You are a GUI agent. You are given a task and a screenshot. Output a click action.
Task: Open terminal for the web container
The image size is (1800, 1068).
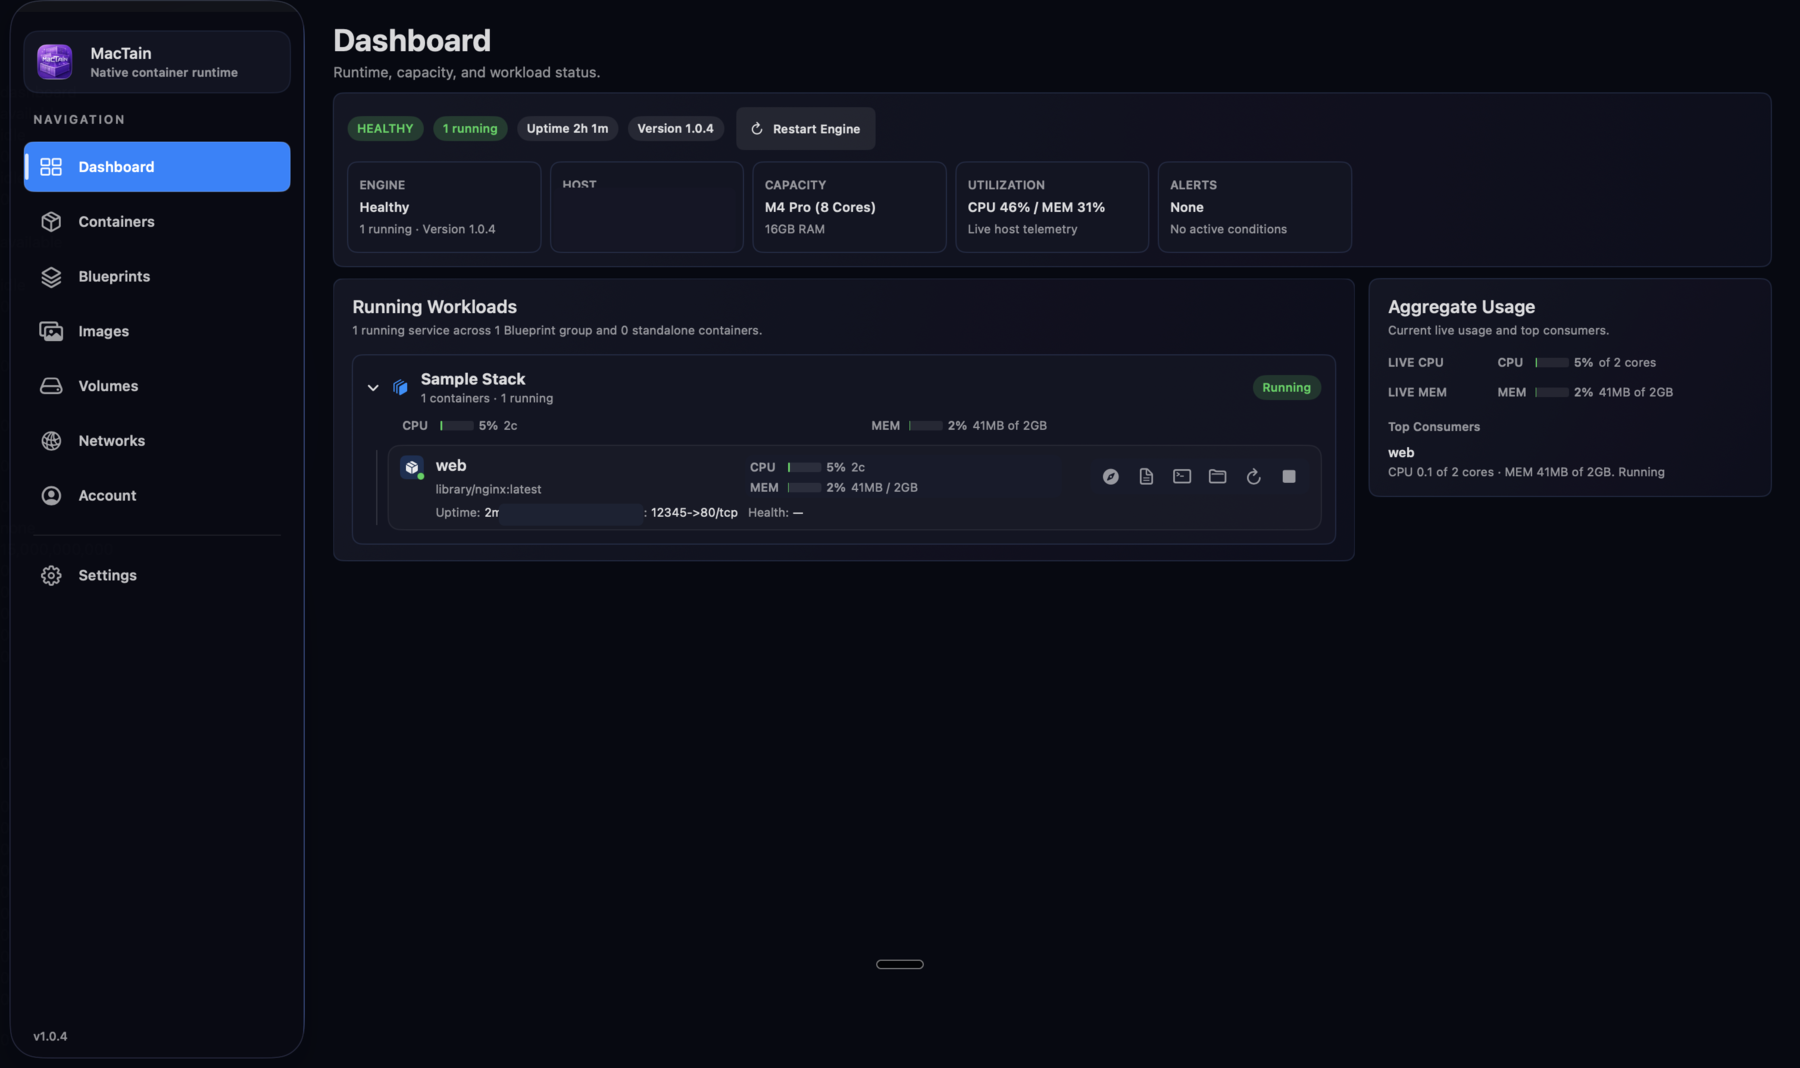click(1182, 477)
